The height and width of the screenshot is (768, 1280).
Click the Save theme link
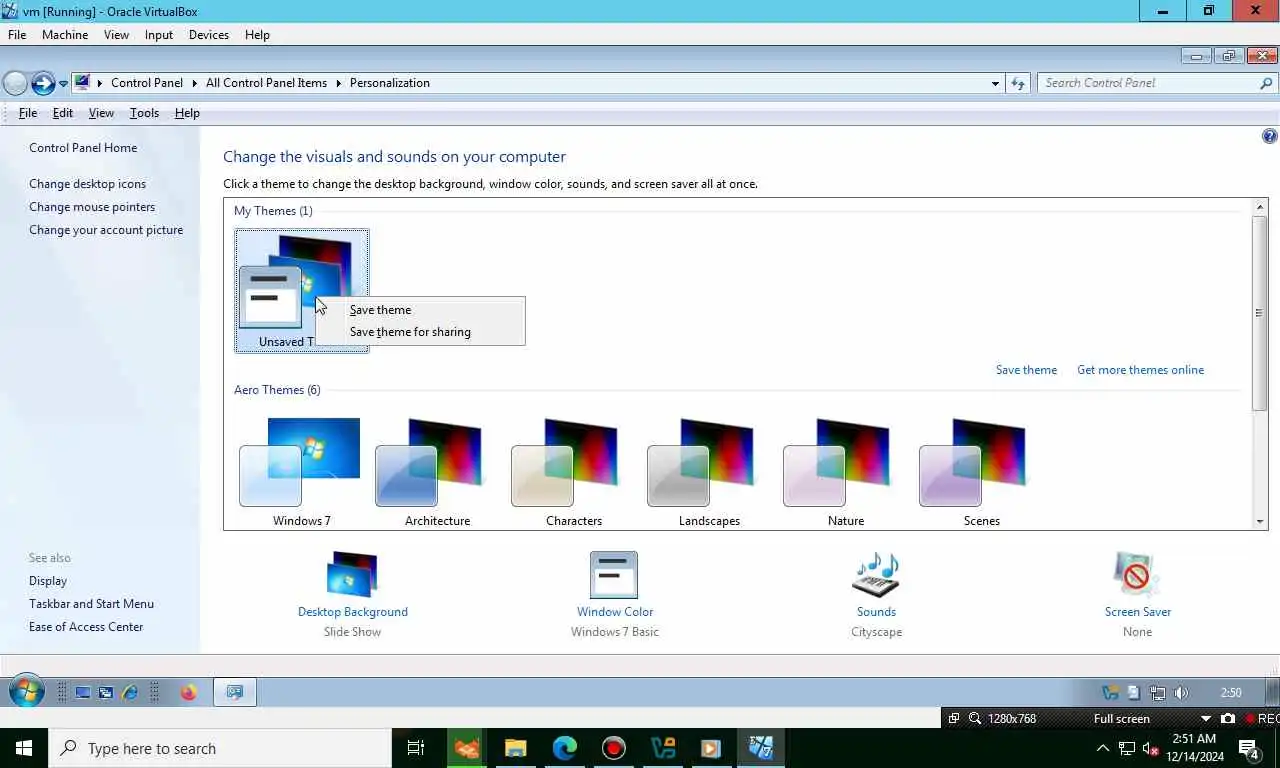point(1026,370)
